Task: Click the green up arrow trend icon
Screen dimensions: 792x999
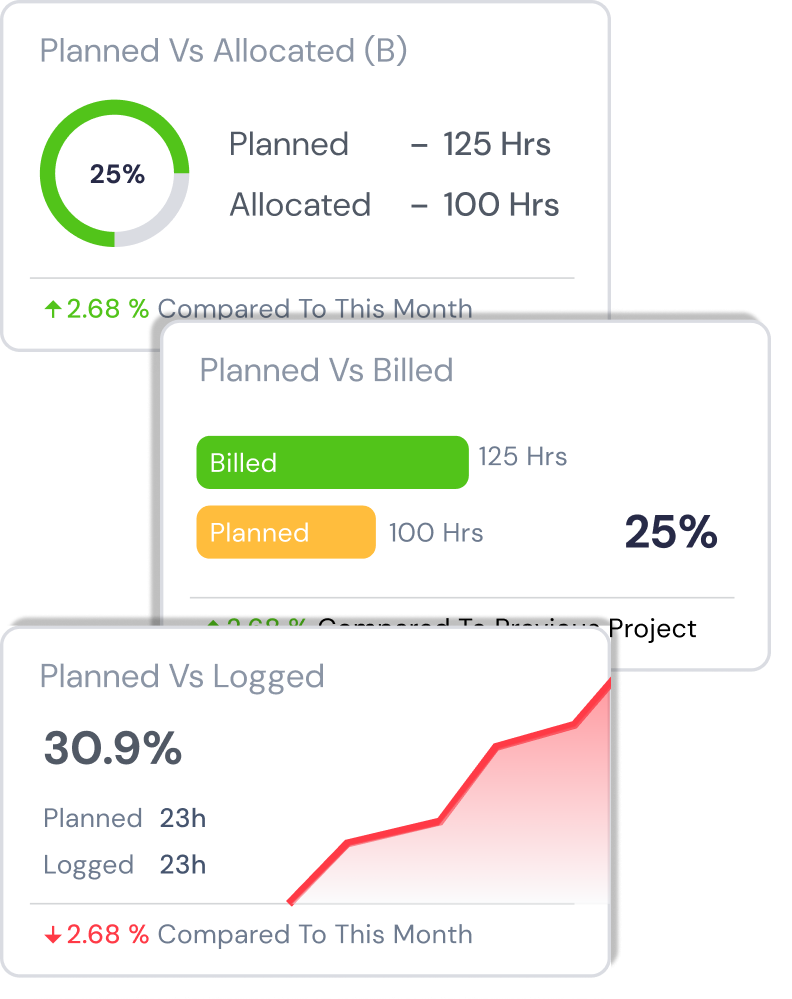Action: pos(53,309)
